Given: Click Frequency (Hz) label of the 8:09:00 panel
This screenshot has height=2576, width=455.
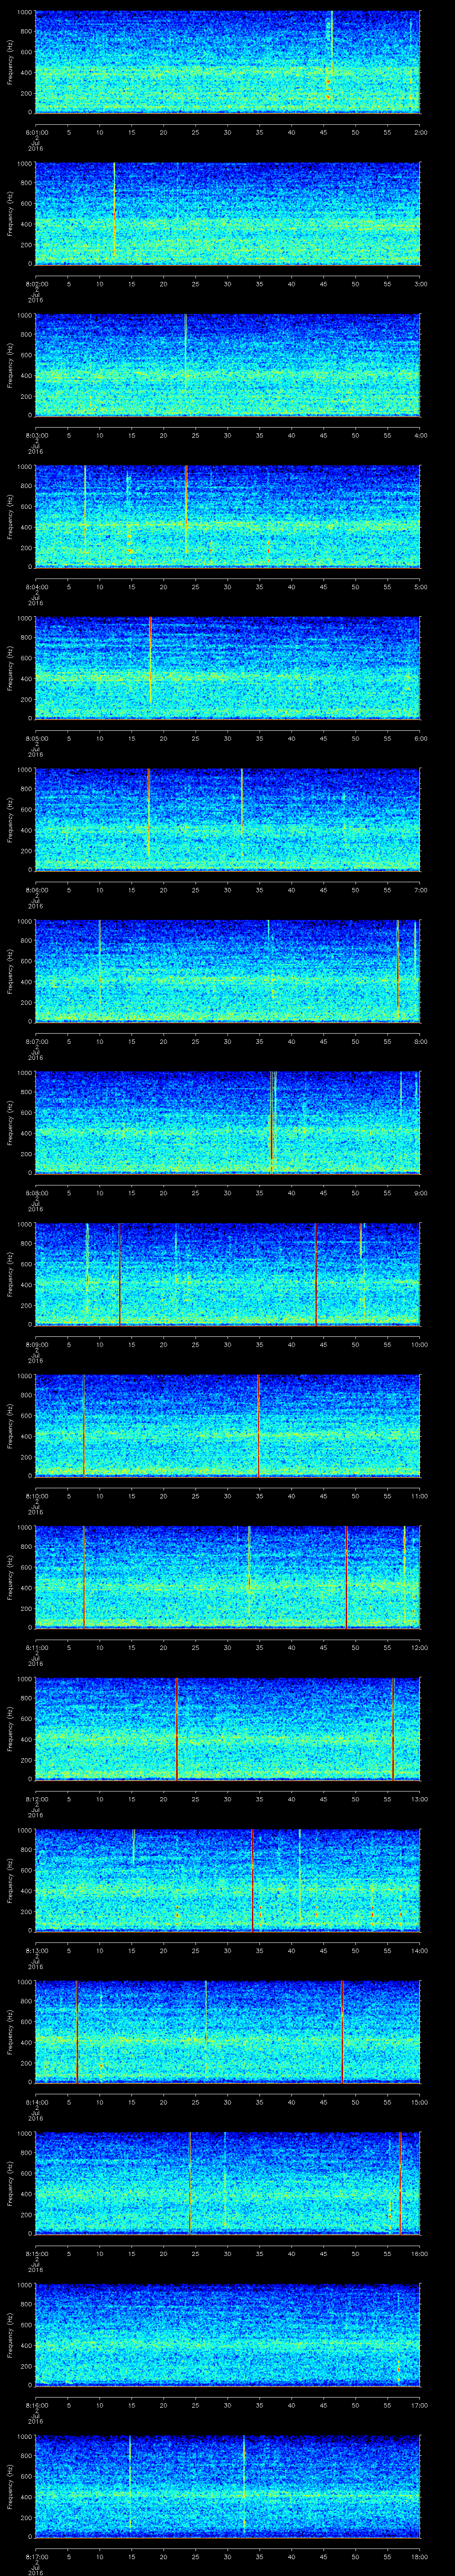Looking at the screenshot, I should [x=10, y=1273].
